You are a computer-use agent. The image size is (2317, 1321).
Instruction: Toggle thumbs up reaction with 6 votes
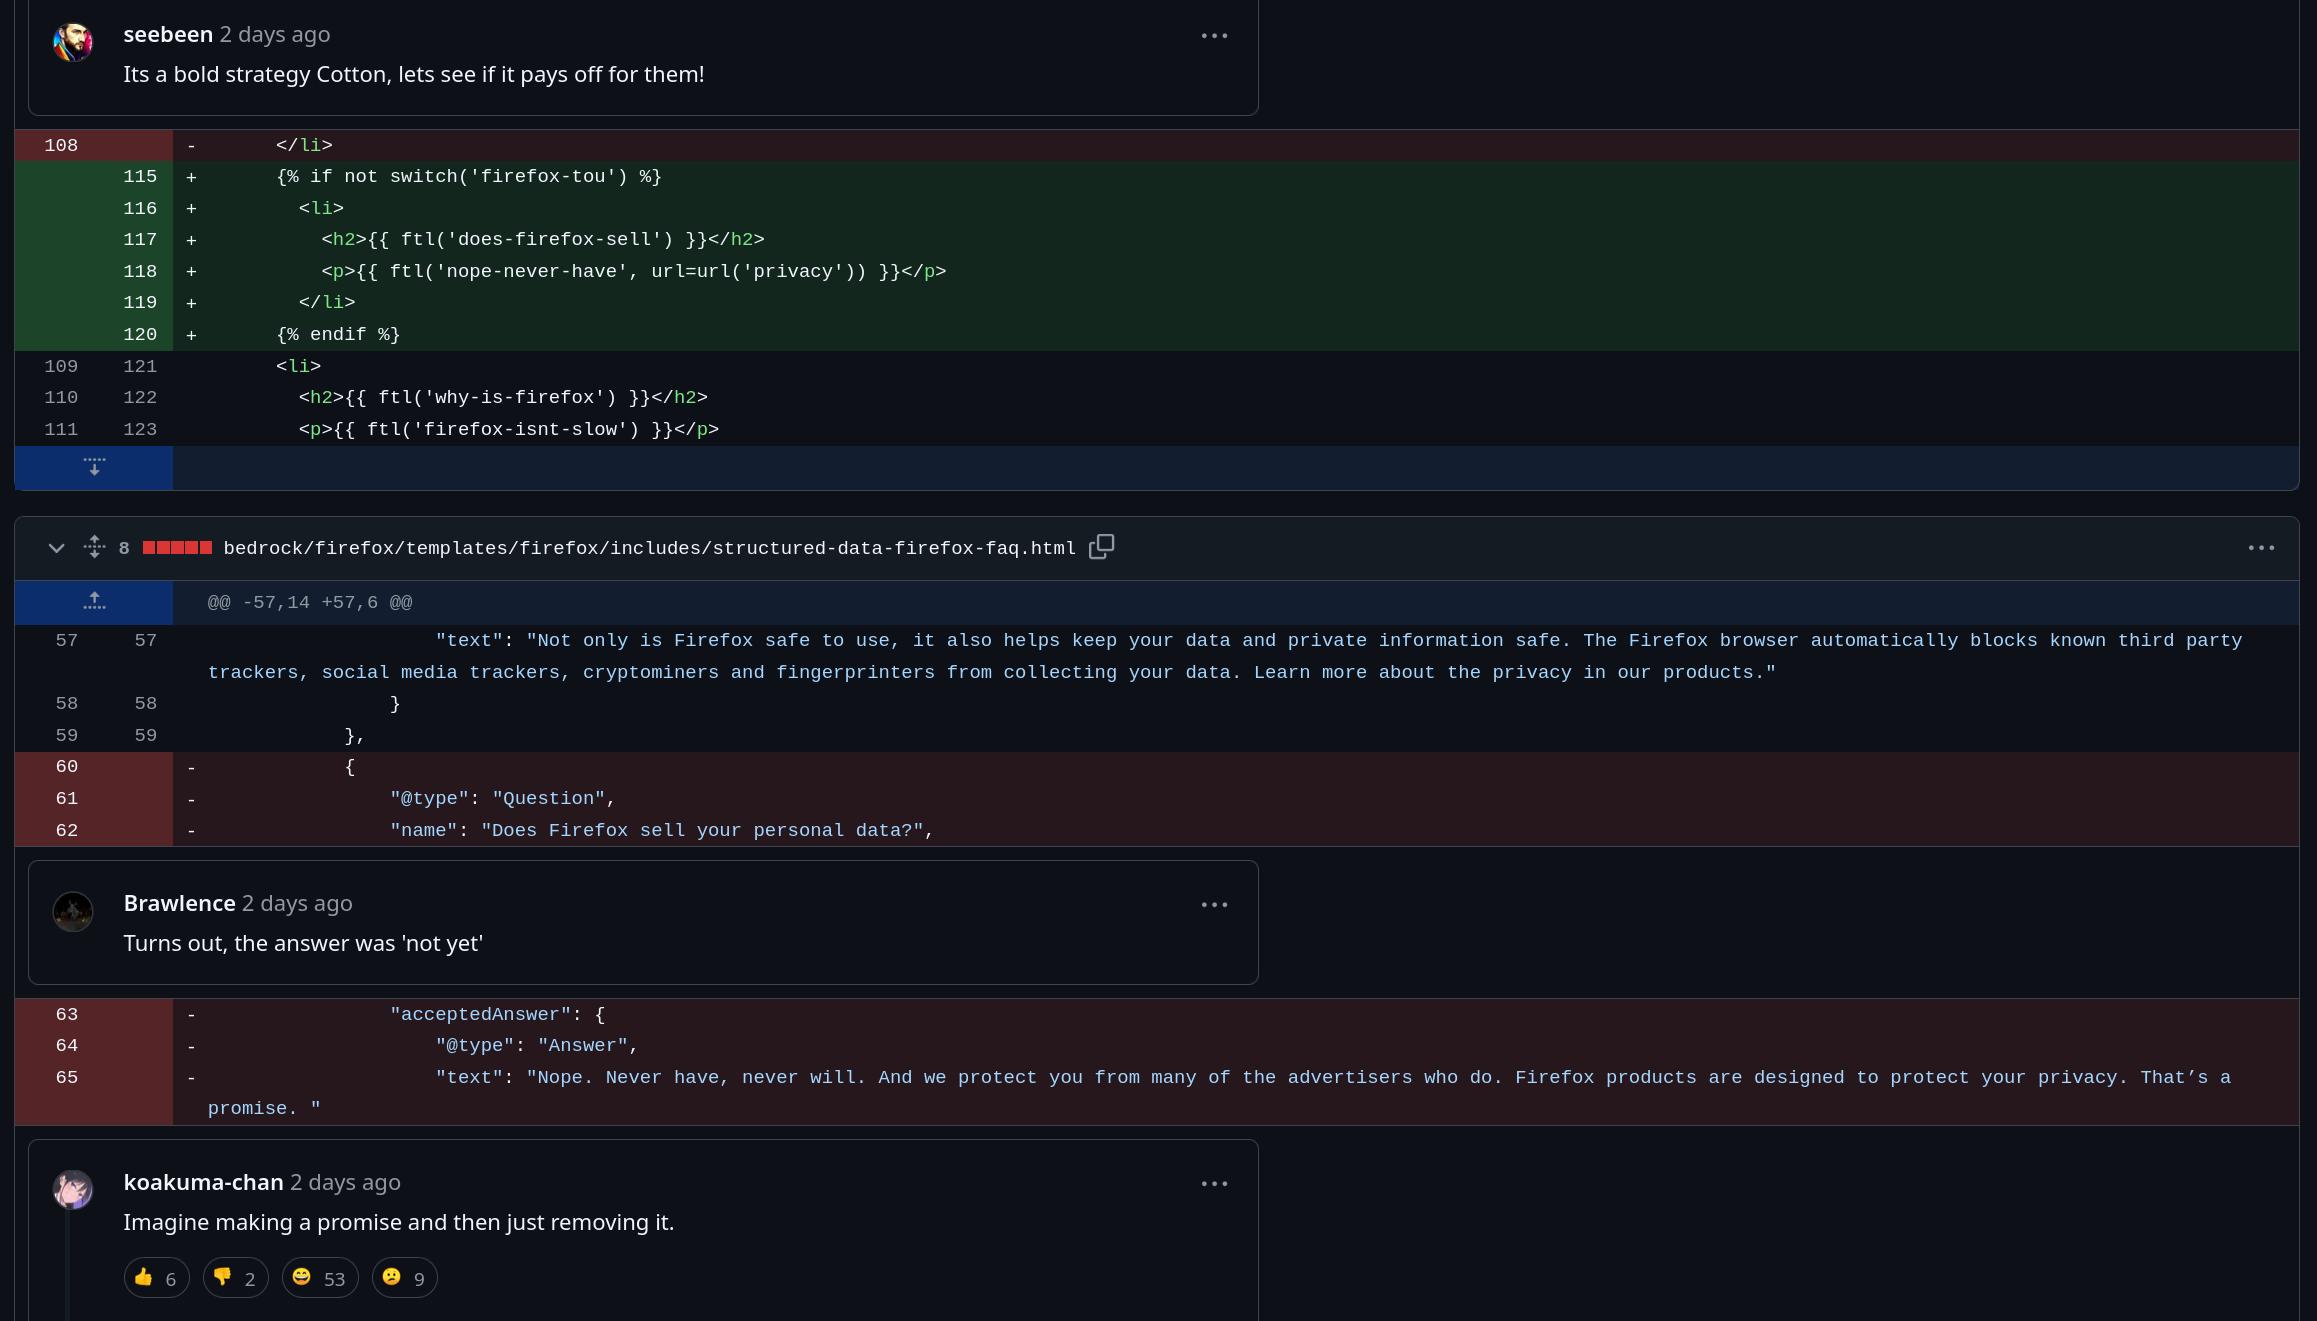coord(156,1278)
